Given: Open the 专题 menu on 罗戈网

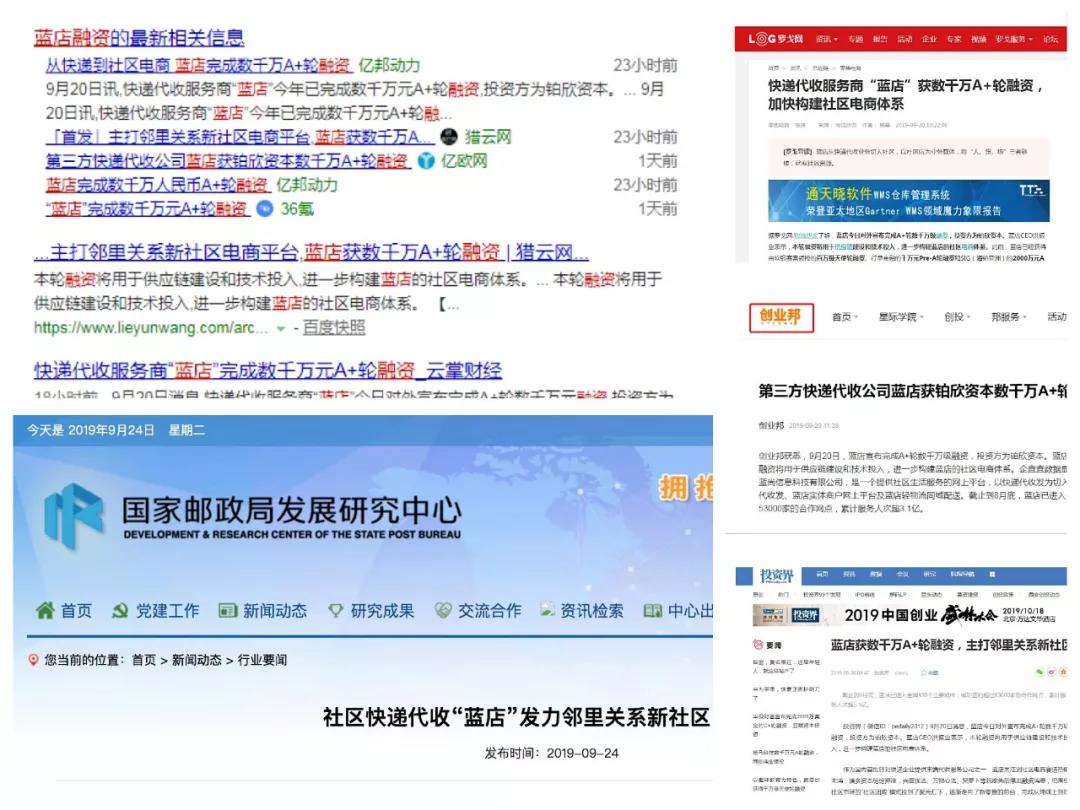Looking at the screenshot, I should tap(855, 39).
